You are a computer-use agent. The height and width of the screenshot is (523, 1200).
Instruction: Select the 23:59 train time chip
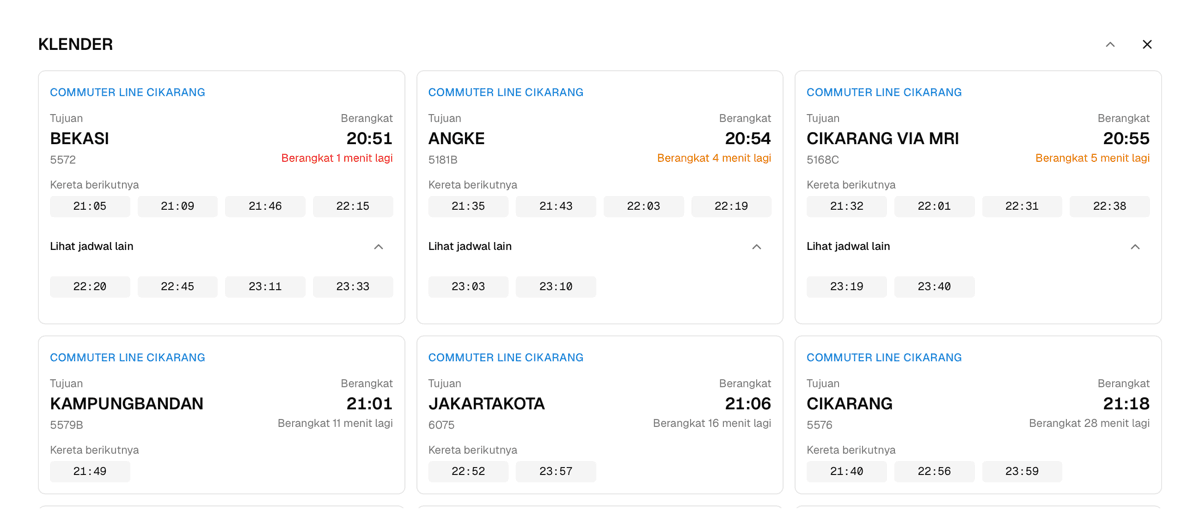(1022, 472)
